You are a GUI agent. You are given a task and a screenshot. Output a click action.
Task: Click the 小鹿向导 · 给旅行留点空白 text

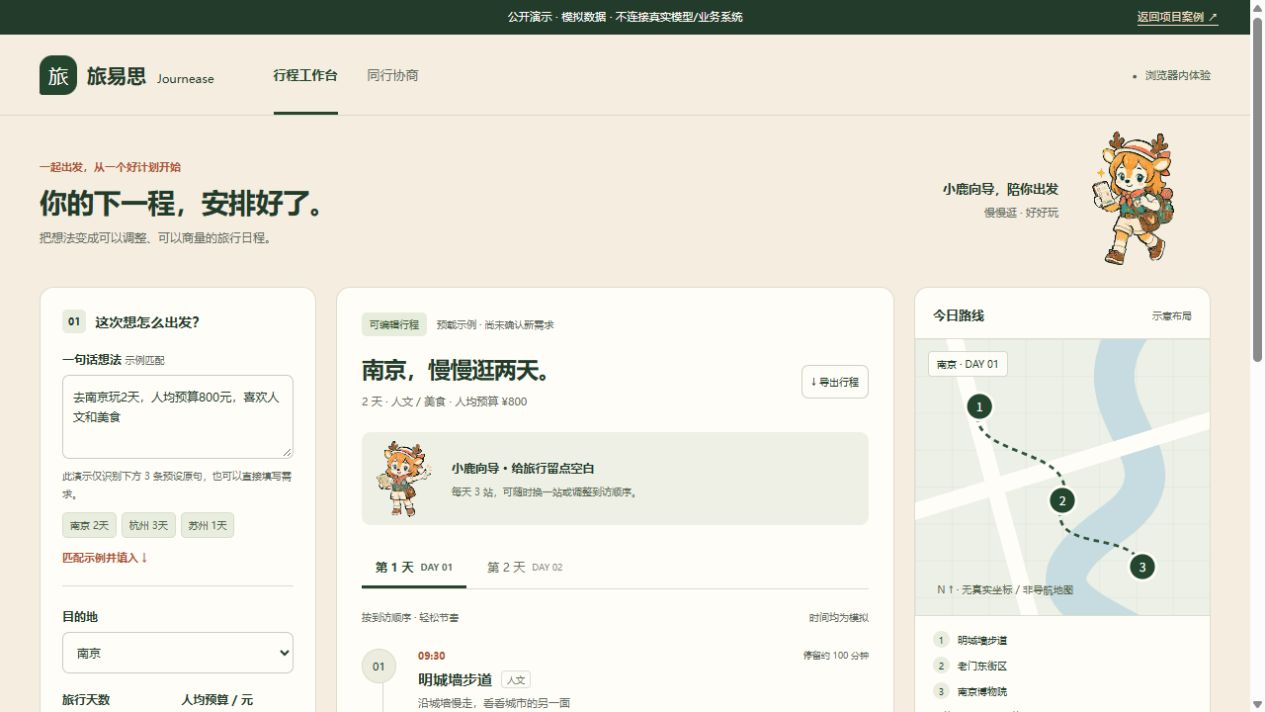coord(523,468)
